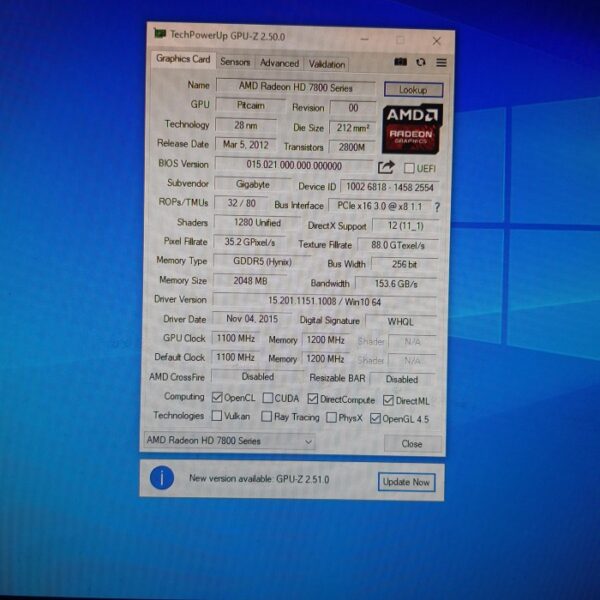
Task: Click the Update Now button
Action: [406, 482]
